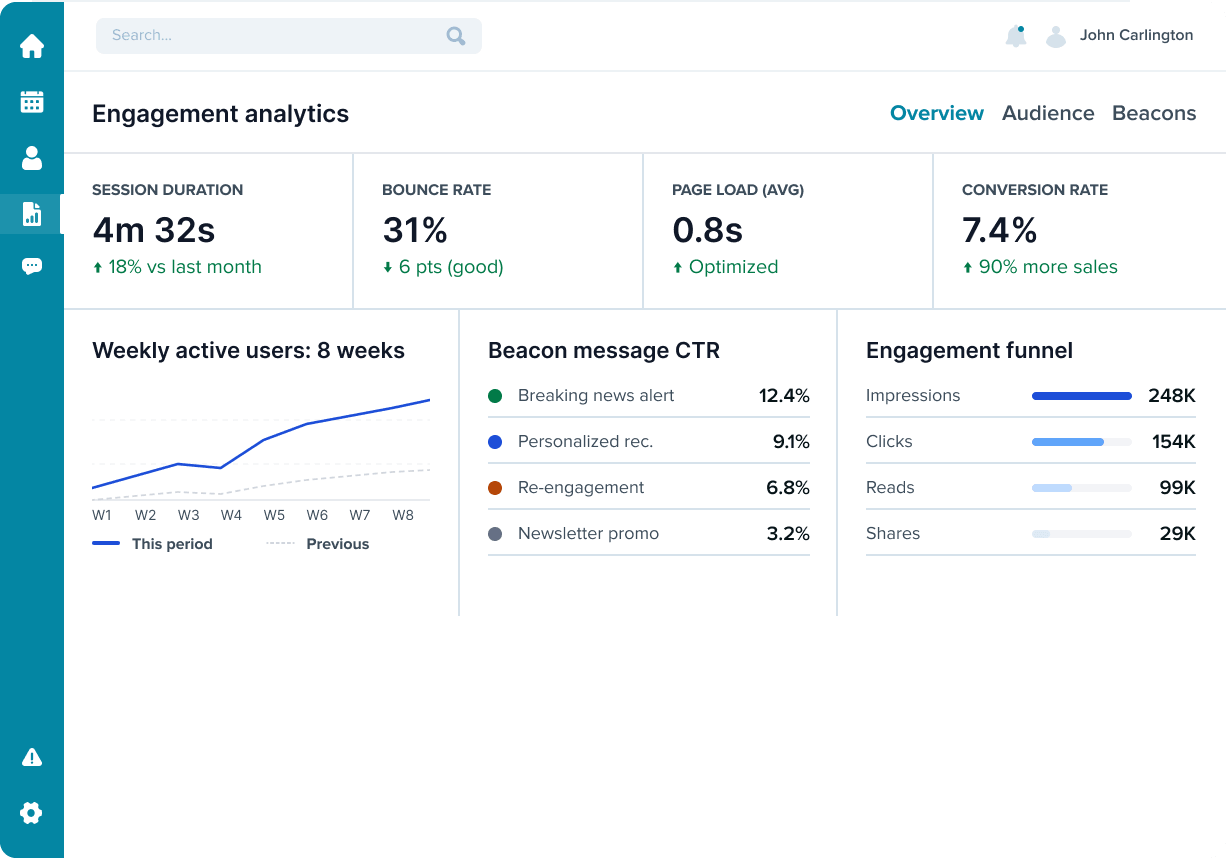This screenshot has width=1226, height=858.
Task: Click the 90% more sales text
Action: coord(1048,267)
